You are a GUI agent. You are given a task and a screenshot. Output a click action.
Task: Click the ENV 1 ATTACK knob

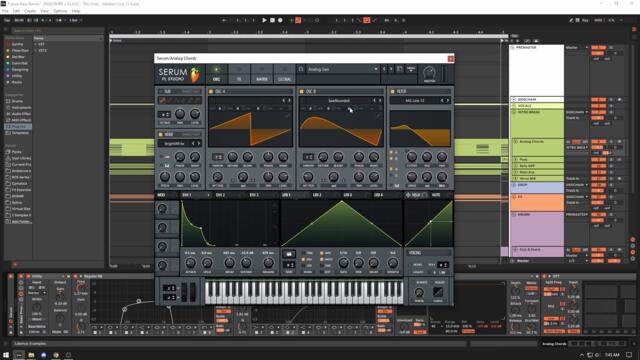(x=190, y=263)
